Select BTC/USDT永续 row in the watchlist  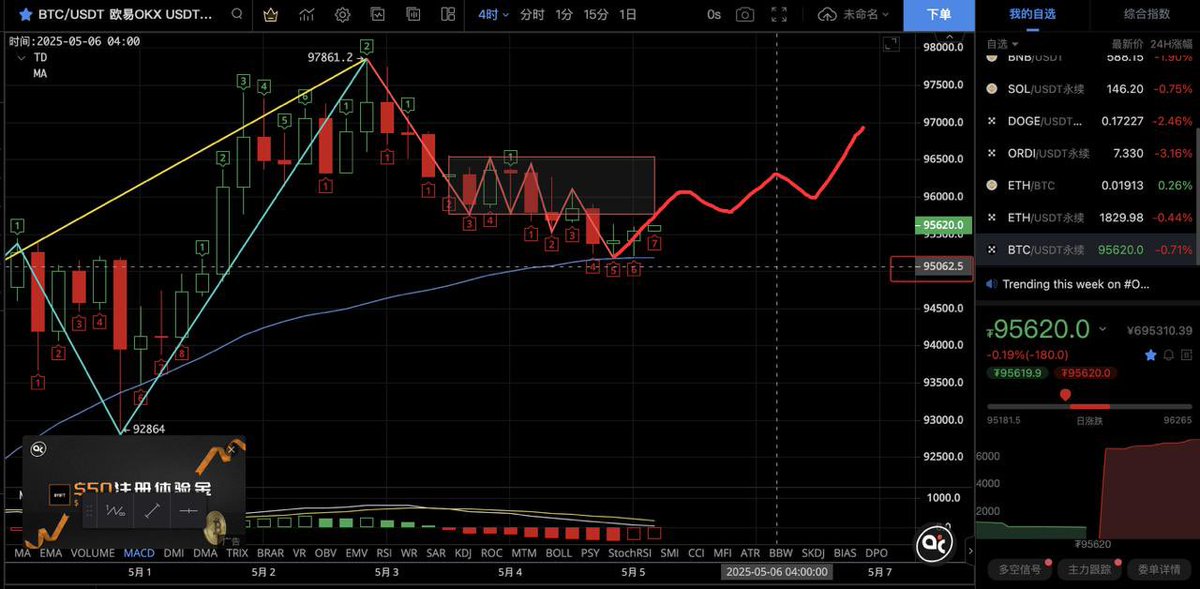click(1088, 249)
